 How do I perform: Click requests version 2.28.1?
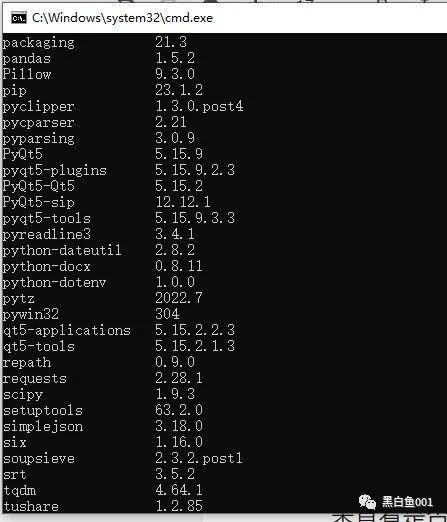pos(179,378)
